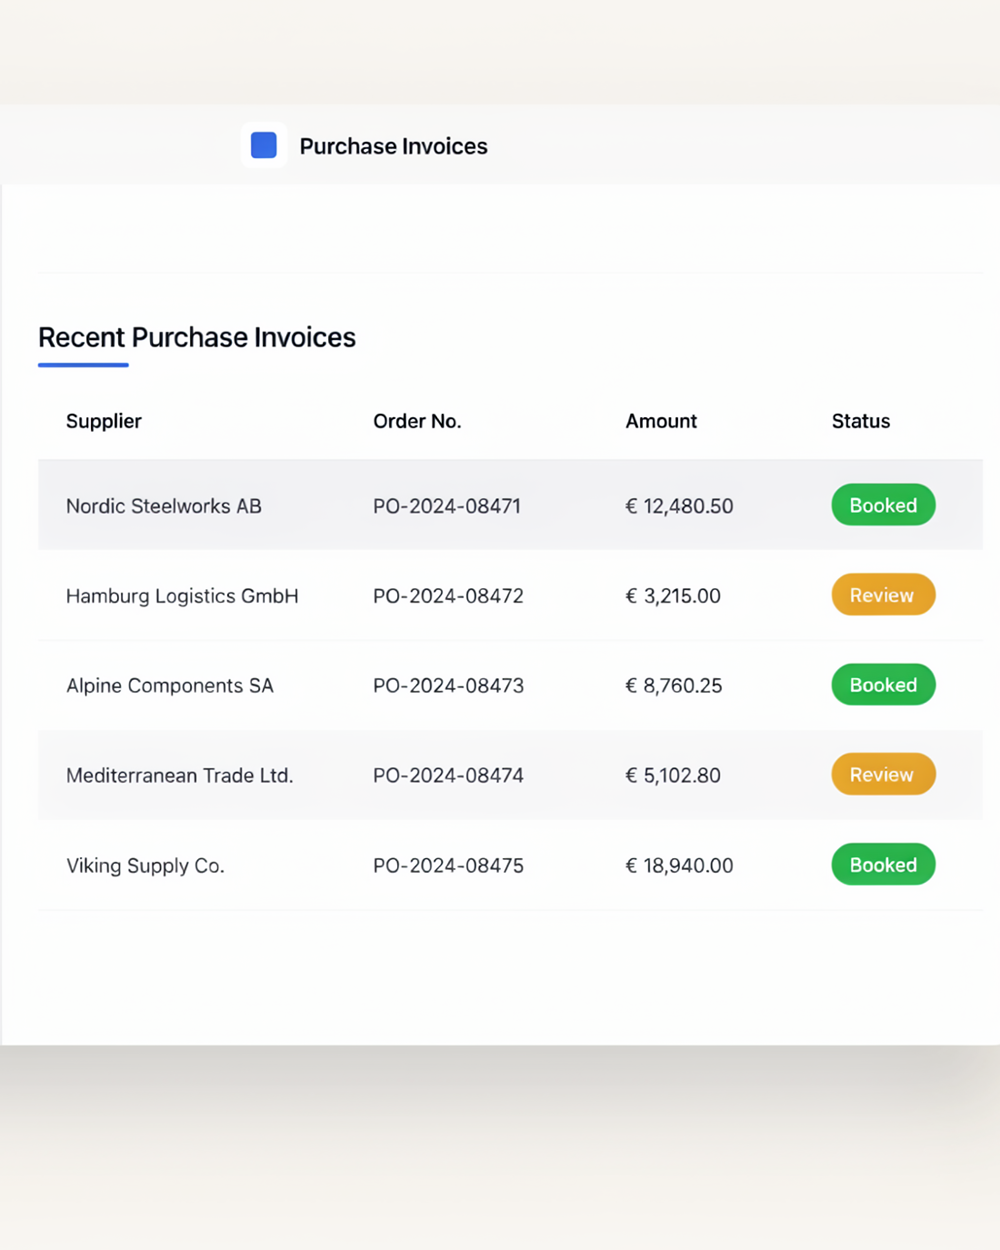
Task: Click the amount € 3,215.00
Action: [673, 596]
